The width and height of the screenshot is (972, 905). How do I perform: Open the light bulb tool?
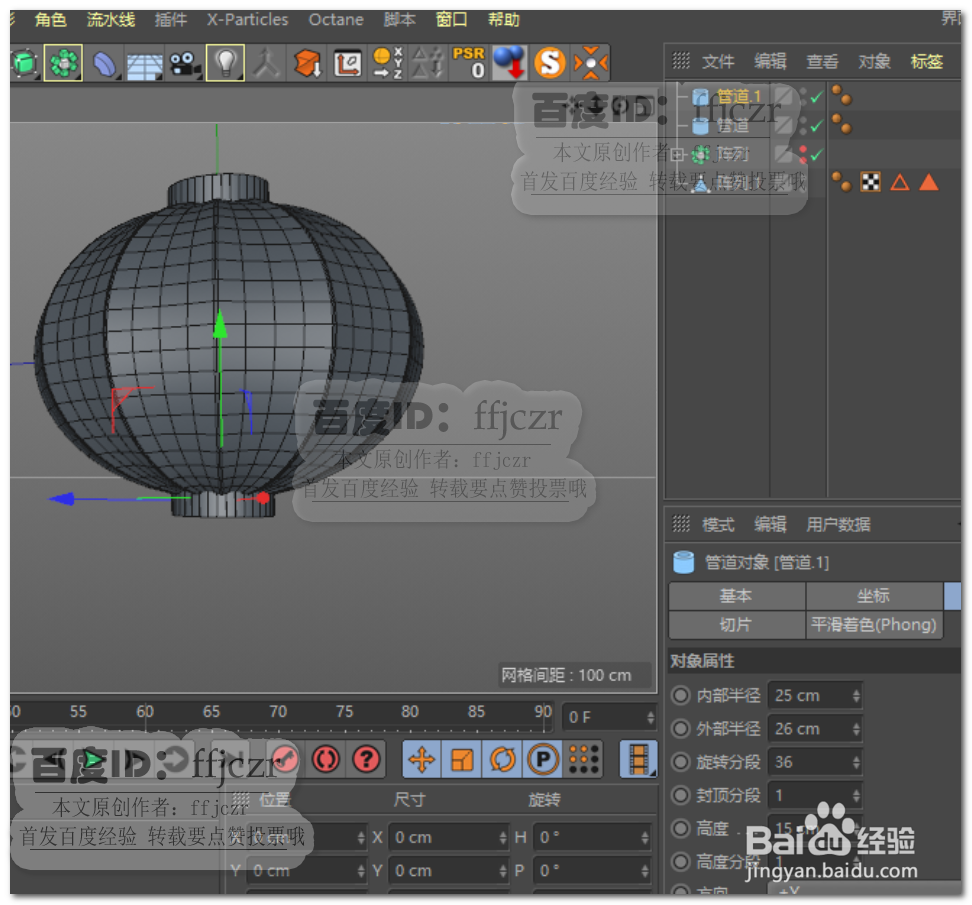tap(225, 63)
